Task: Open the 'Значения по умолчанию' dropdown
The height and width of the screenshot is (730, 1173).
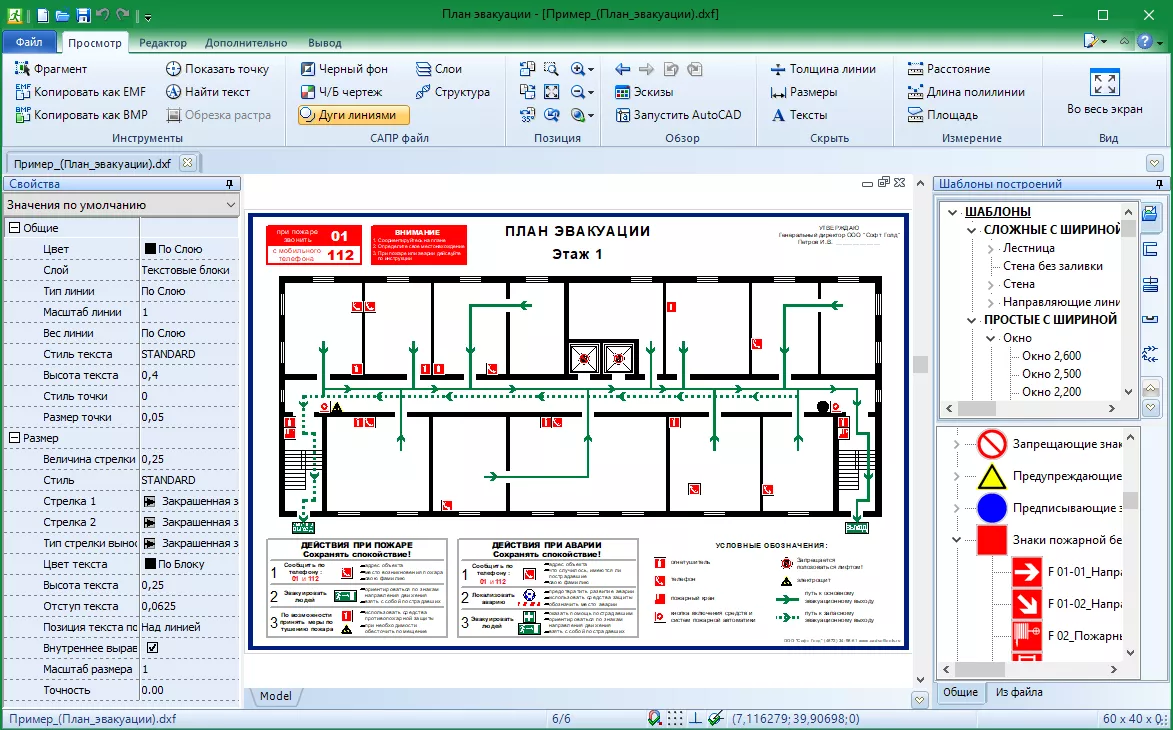Action: point(121,205)
